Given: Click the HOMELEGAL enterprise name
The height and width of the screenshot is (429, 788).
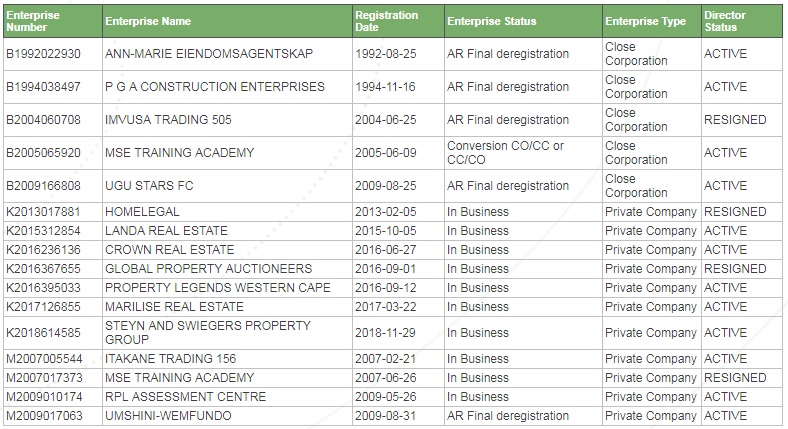Looking at the screenshot, I should pos(142,212).
